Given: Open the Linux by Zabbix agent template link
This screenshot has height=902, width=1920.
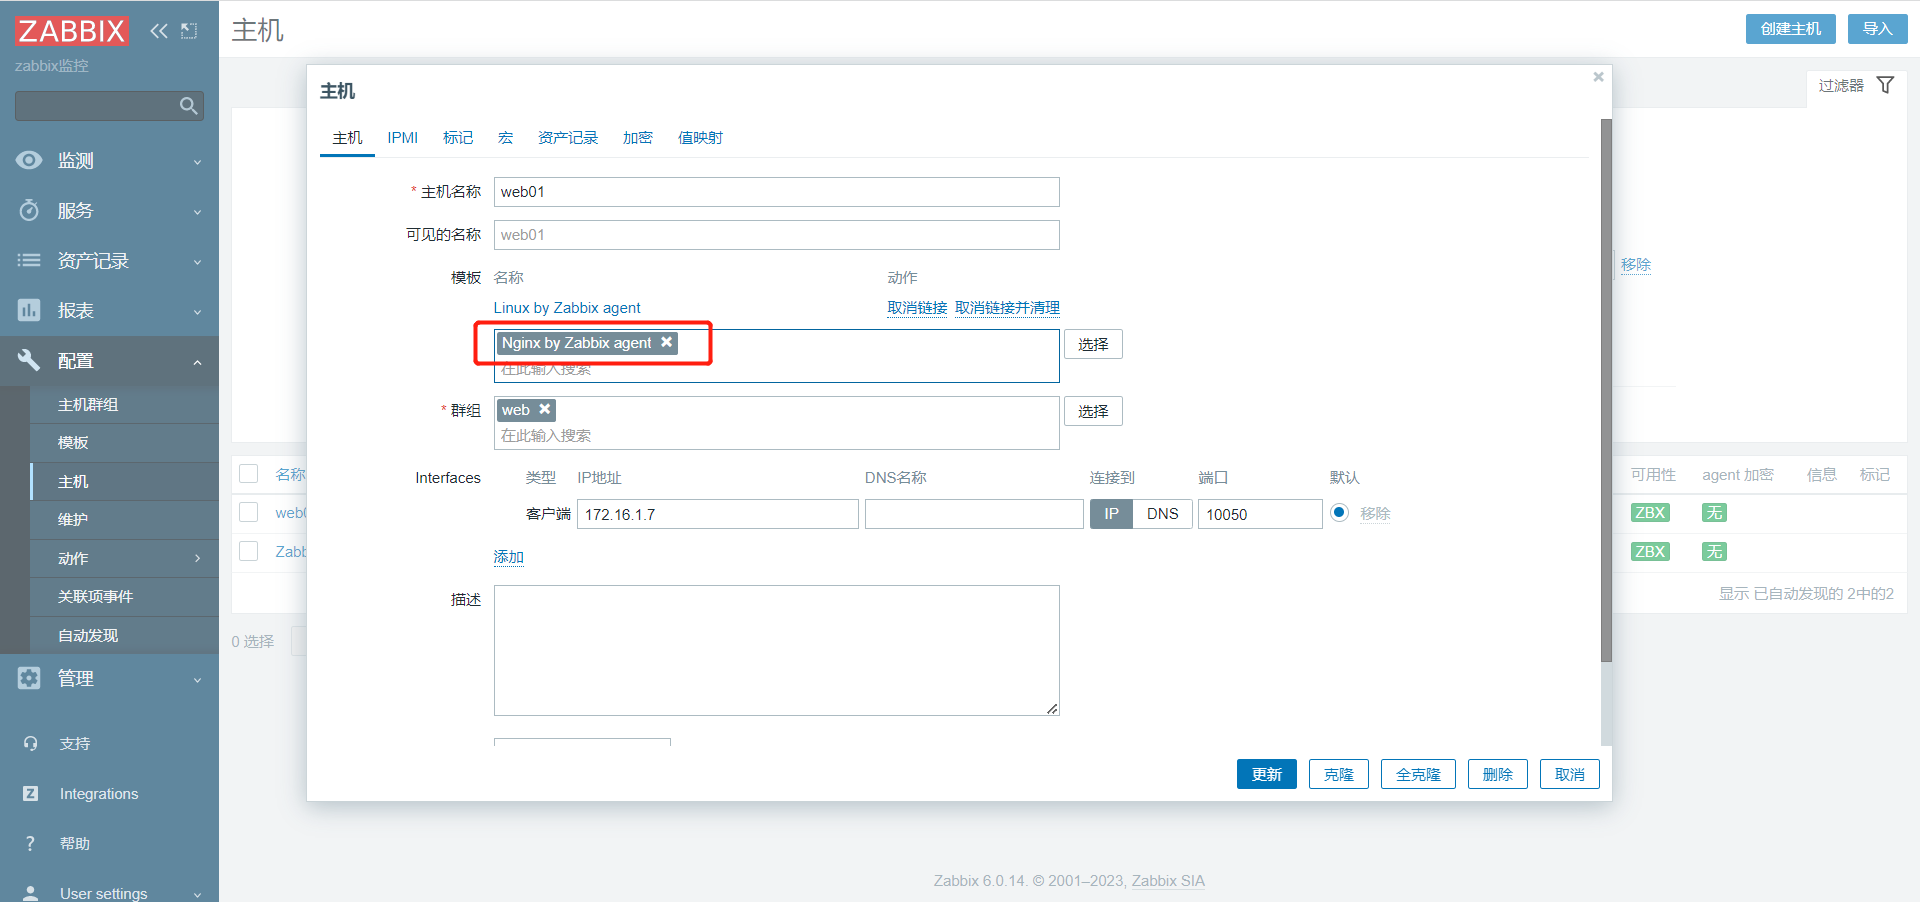Looking at the screenshot, I should [567, 308].
